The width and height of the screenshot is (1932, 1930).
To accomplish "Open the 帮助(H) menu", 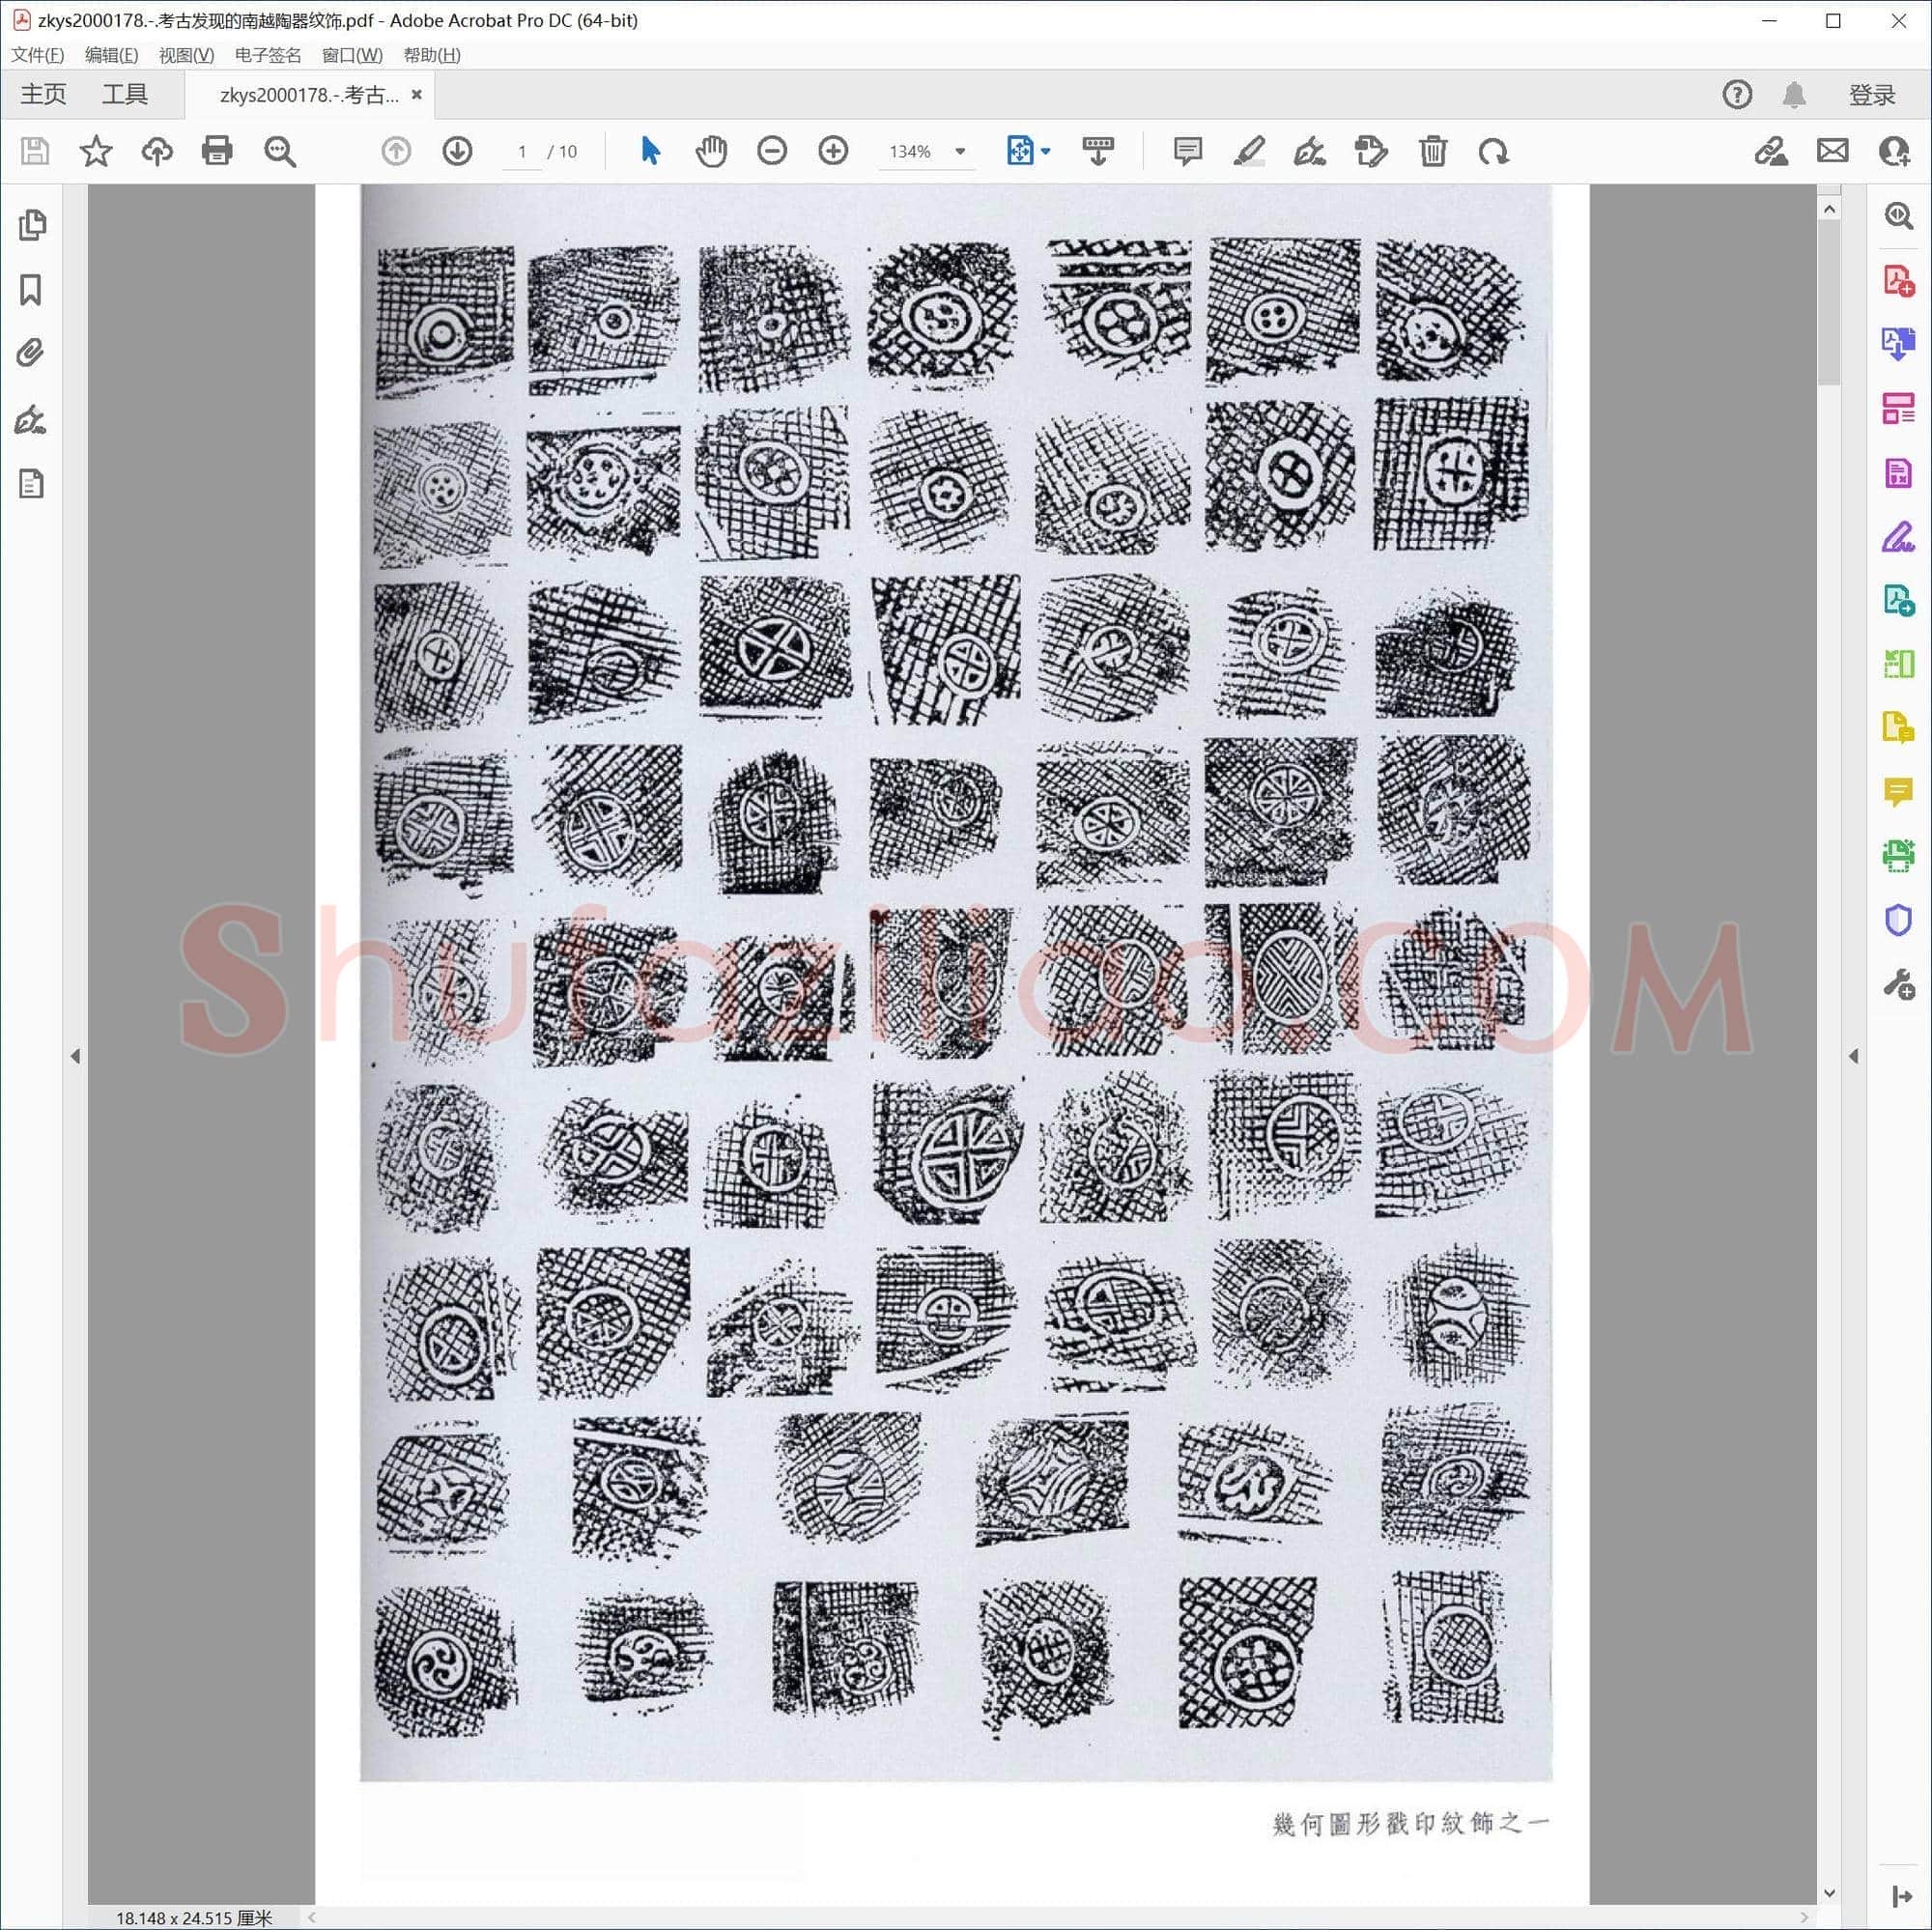I will coord(432,55).
